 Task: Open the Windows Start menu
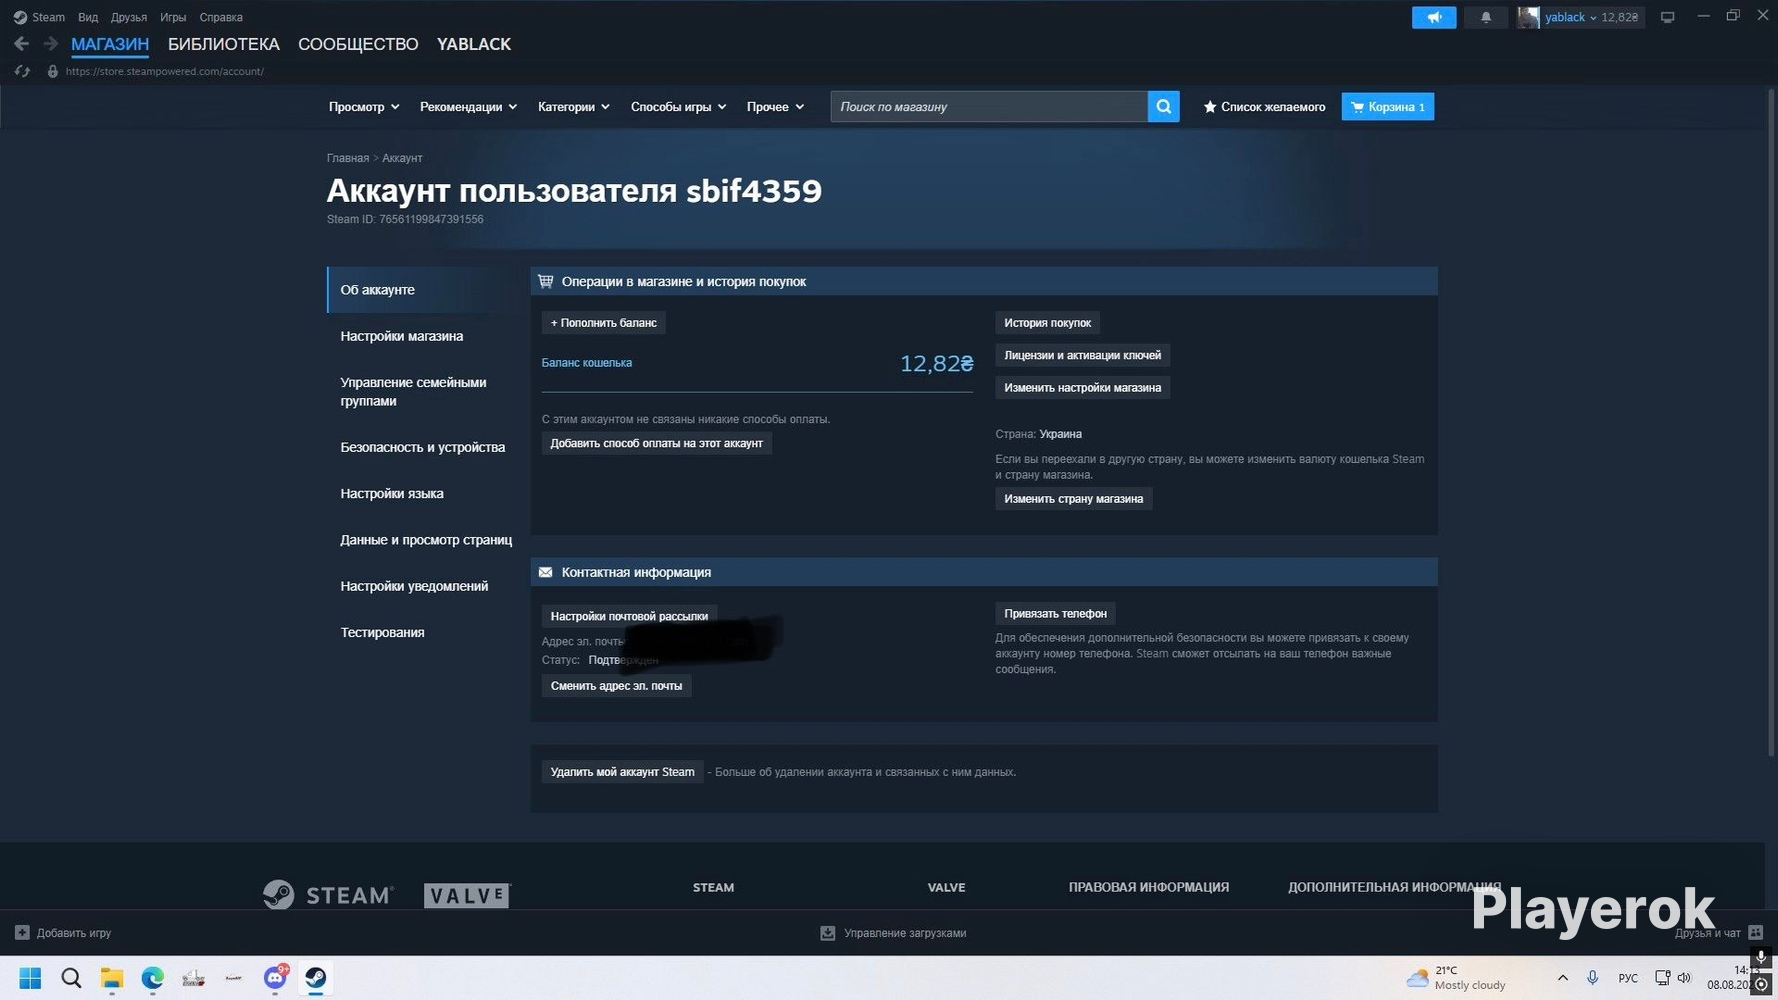coord(30,978)
